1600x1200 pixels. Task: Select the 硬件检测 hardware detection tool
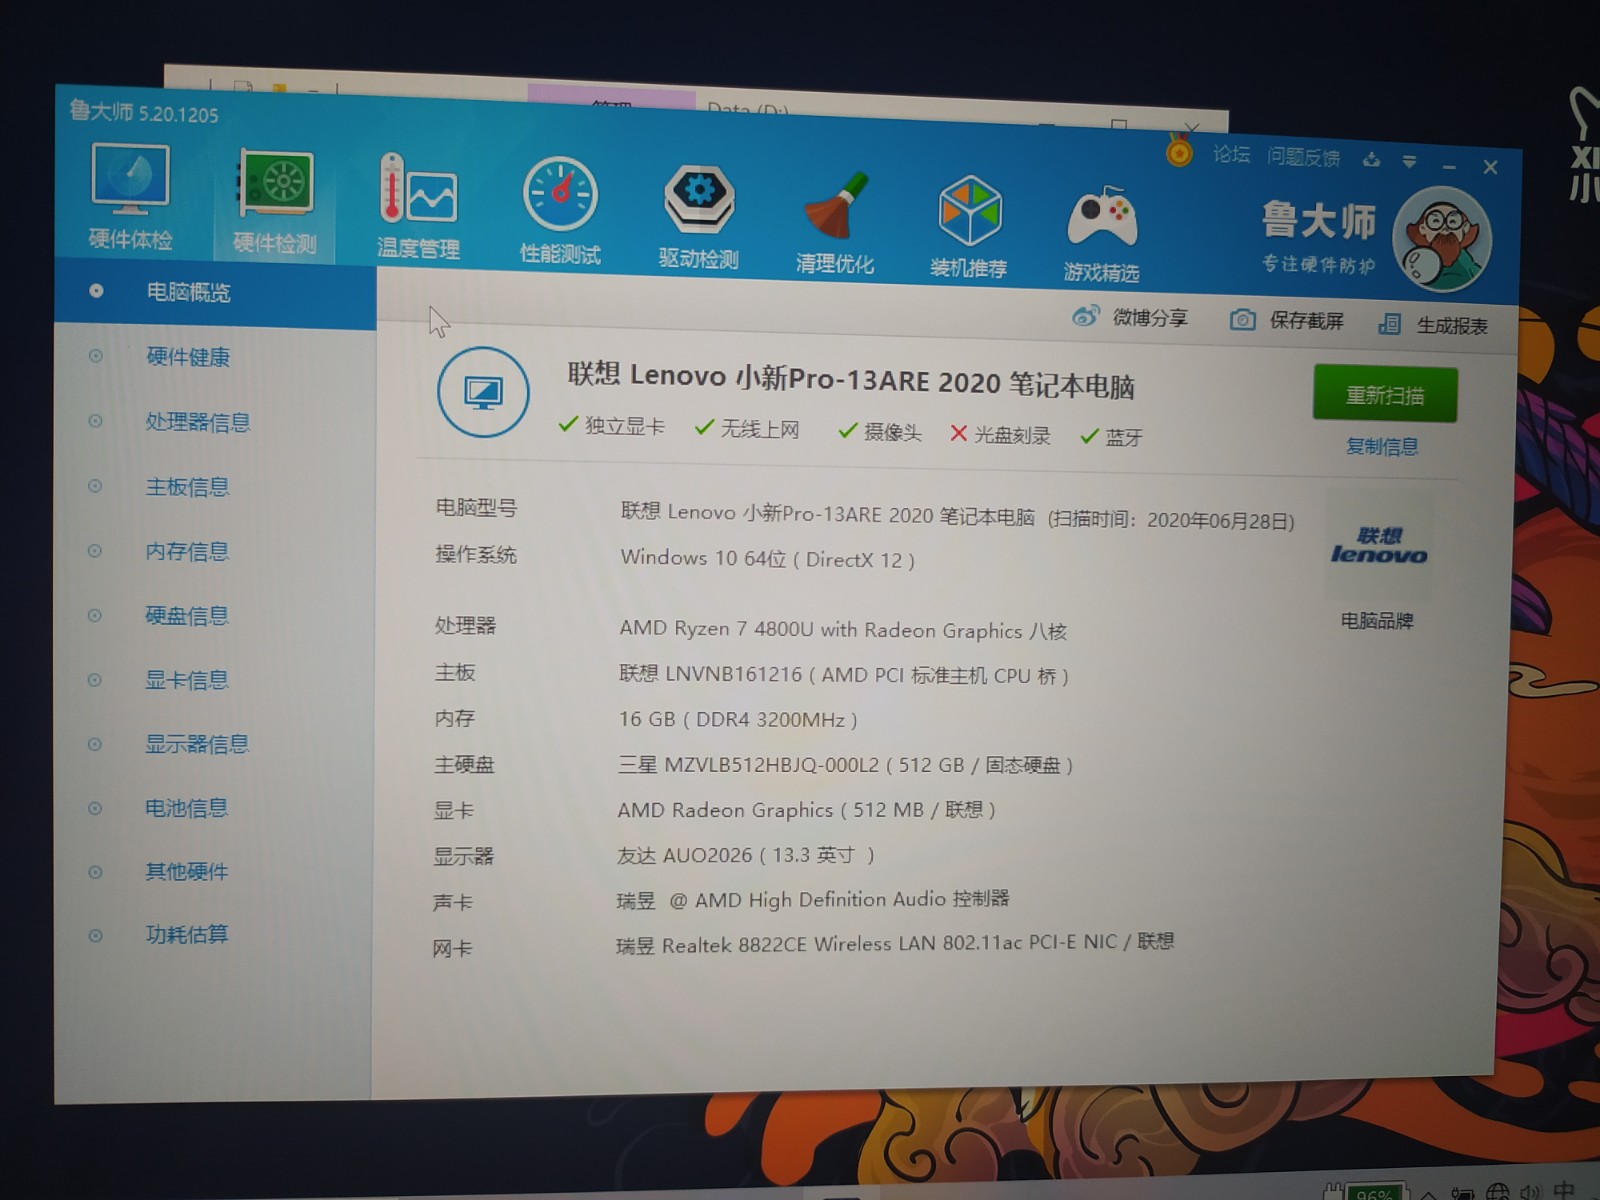click(275, 203)
